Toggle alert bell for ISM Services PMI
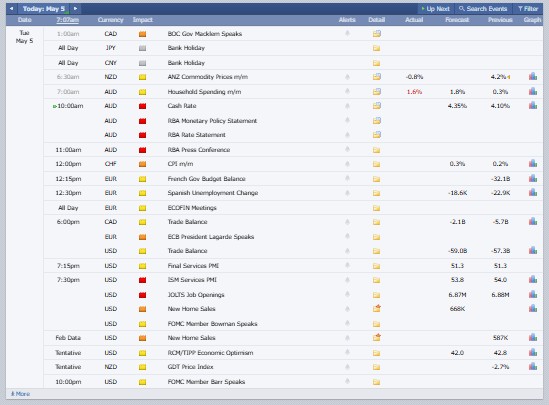 pyautogui.click(x=347, y=280)
